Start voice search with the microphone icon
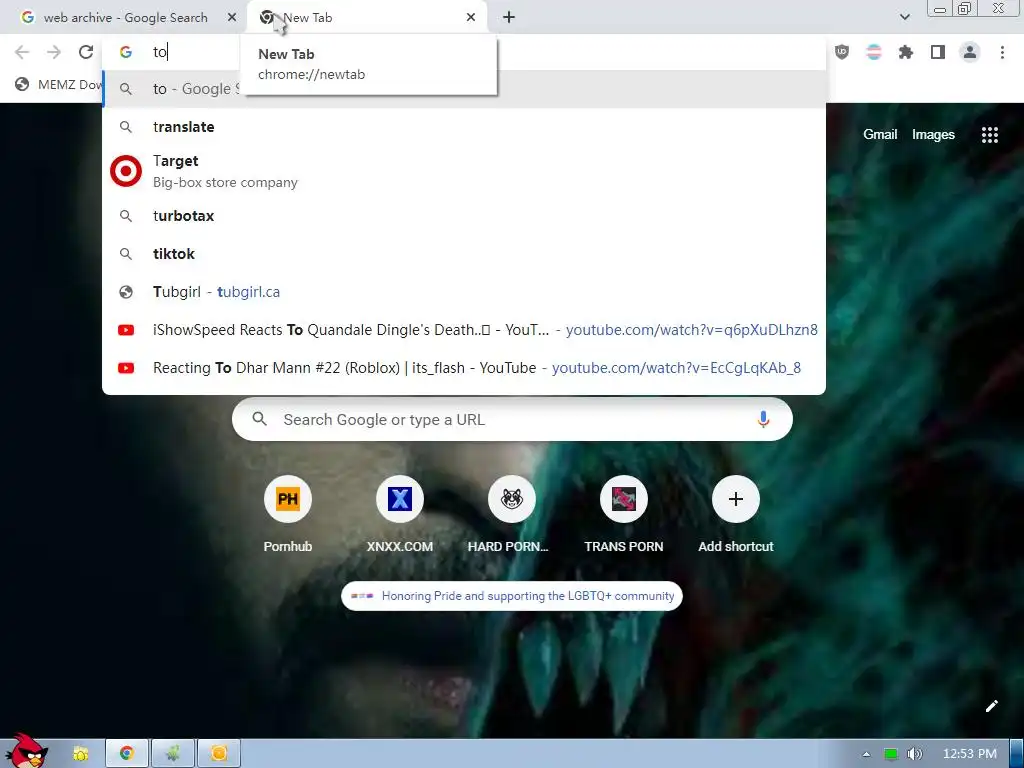The height and width of the screenshot is (768, 1024). click(763, 419)
